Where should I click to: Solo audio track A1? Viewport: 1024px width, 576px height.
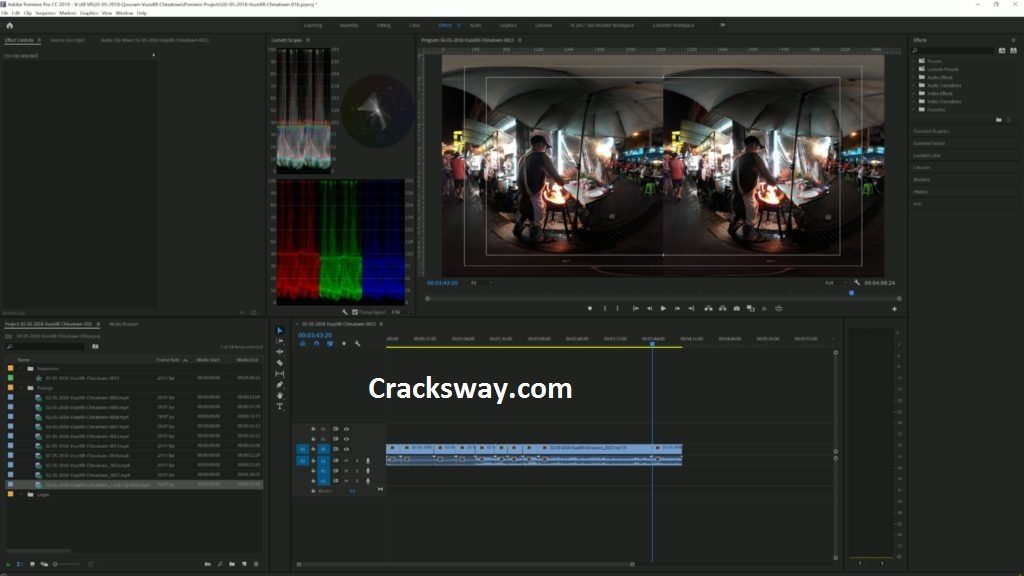pos(357,460)
